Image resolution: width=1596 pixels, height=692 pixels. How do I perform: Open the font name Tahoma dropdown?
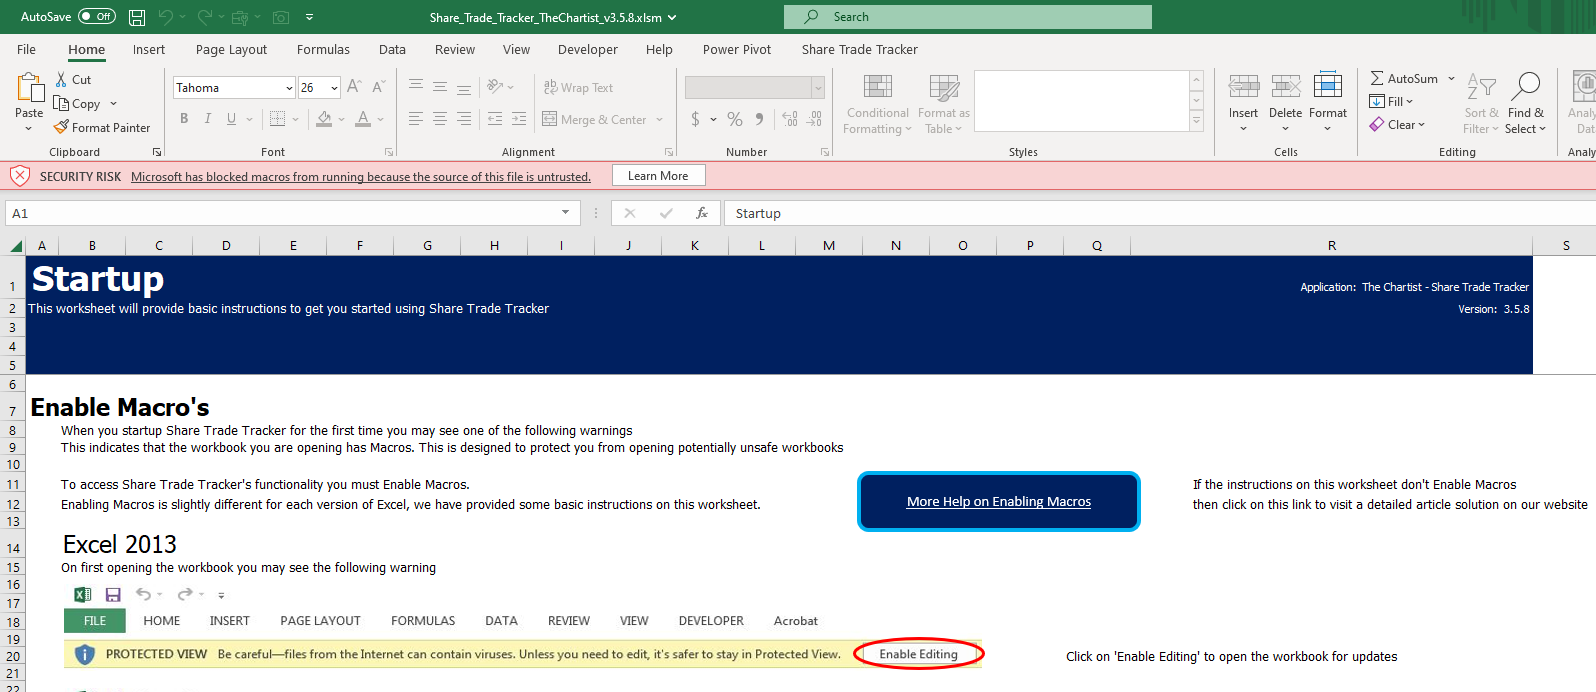(x=289, y=88)
